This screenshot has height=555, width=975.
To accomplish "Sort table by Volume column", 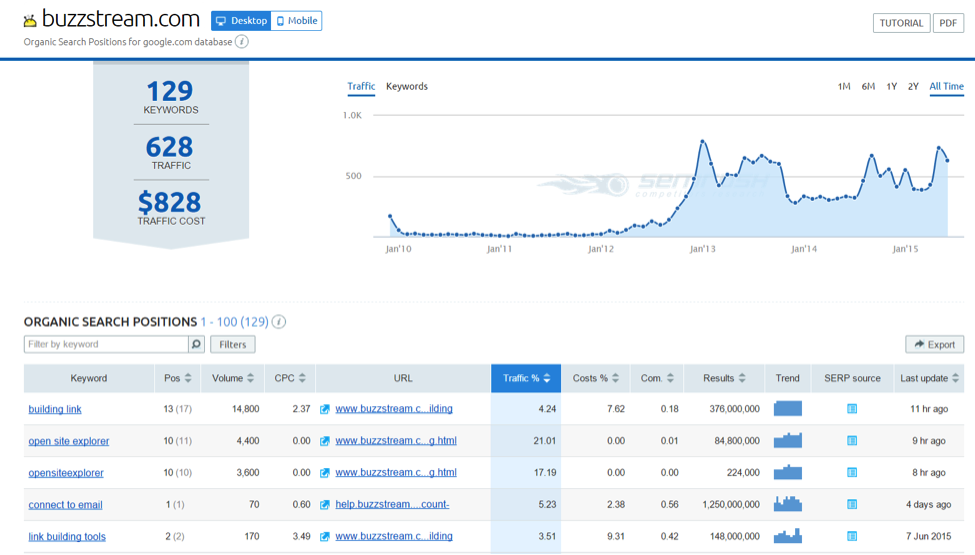I will [x=233, y=378].
